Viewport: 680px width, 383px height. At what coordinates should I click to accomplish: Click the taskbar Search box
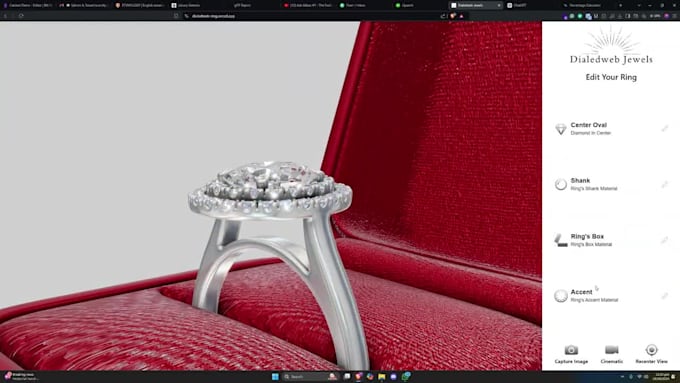pos(310,376)
